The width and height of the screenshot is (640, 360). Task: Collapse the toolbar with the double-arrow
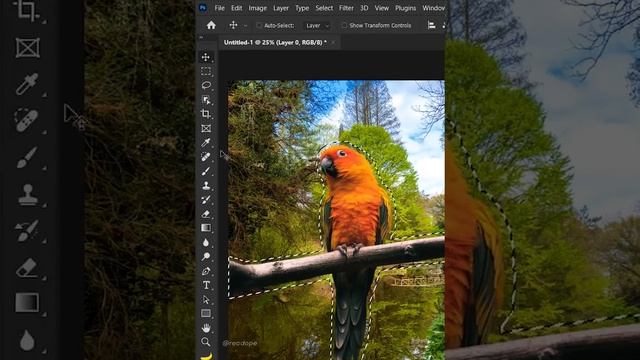coord(201,37)
